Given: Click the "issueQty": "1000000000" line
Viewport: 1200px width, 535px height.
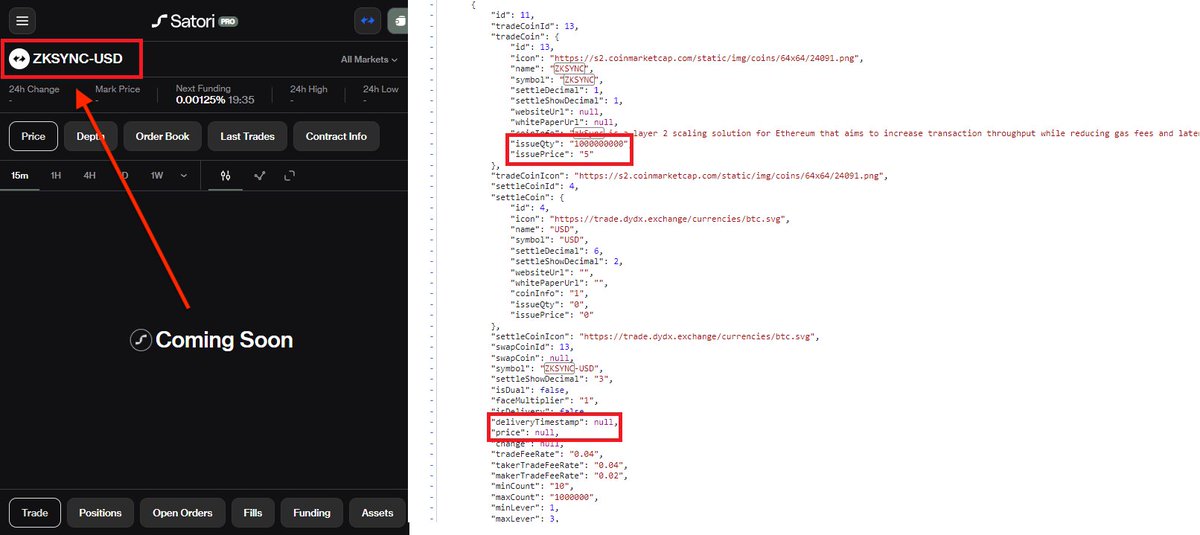Looking at the screenshot, I should [570, 144].
